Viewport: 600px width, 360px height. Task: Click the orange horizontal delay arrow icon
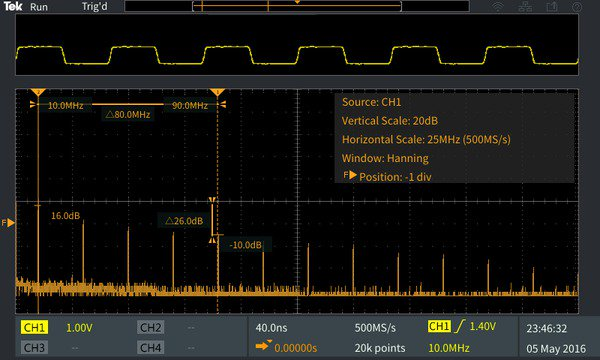point(263,345)
